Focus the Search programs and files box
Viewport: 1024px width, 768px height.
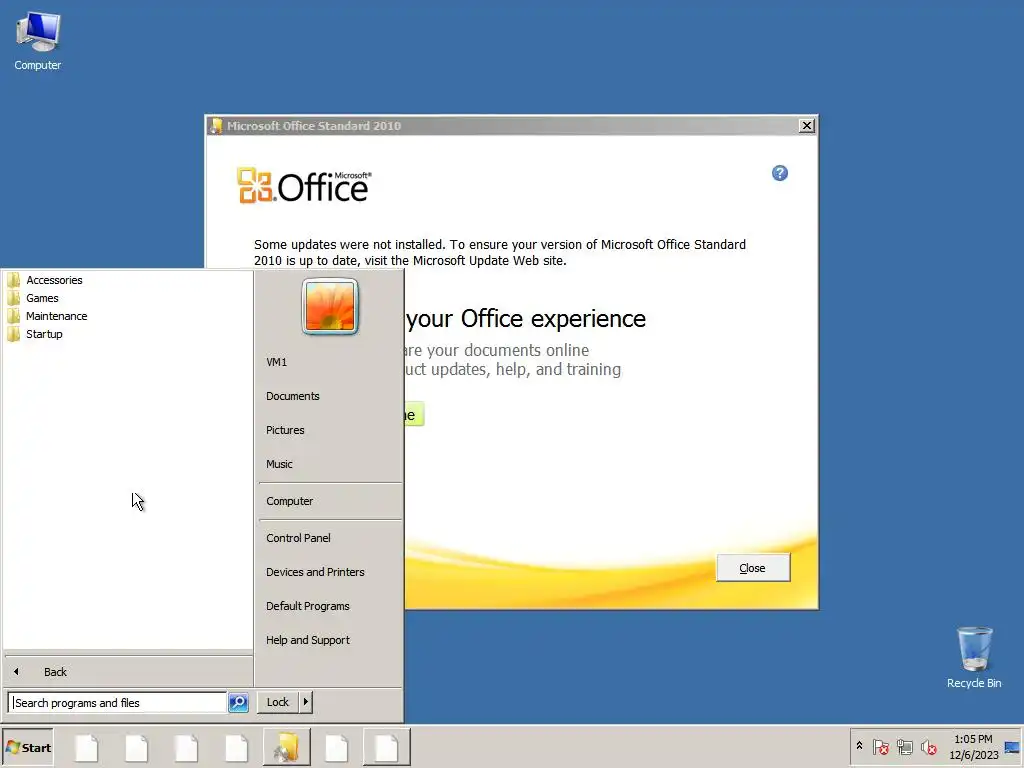coord(118,703)
